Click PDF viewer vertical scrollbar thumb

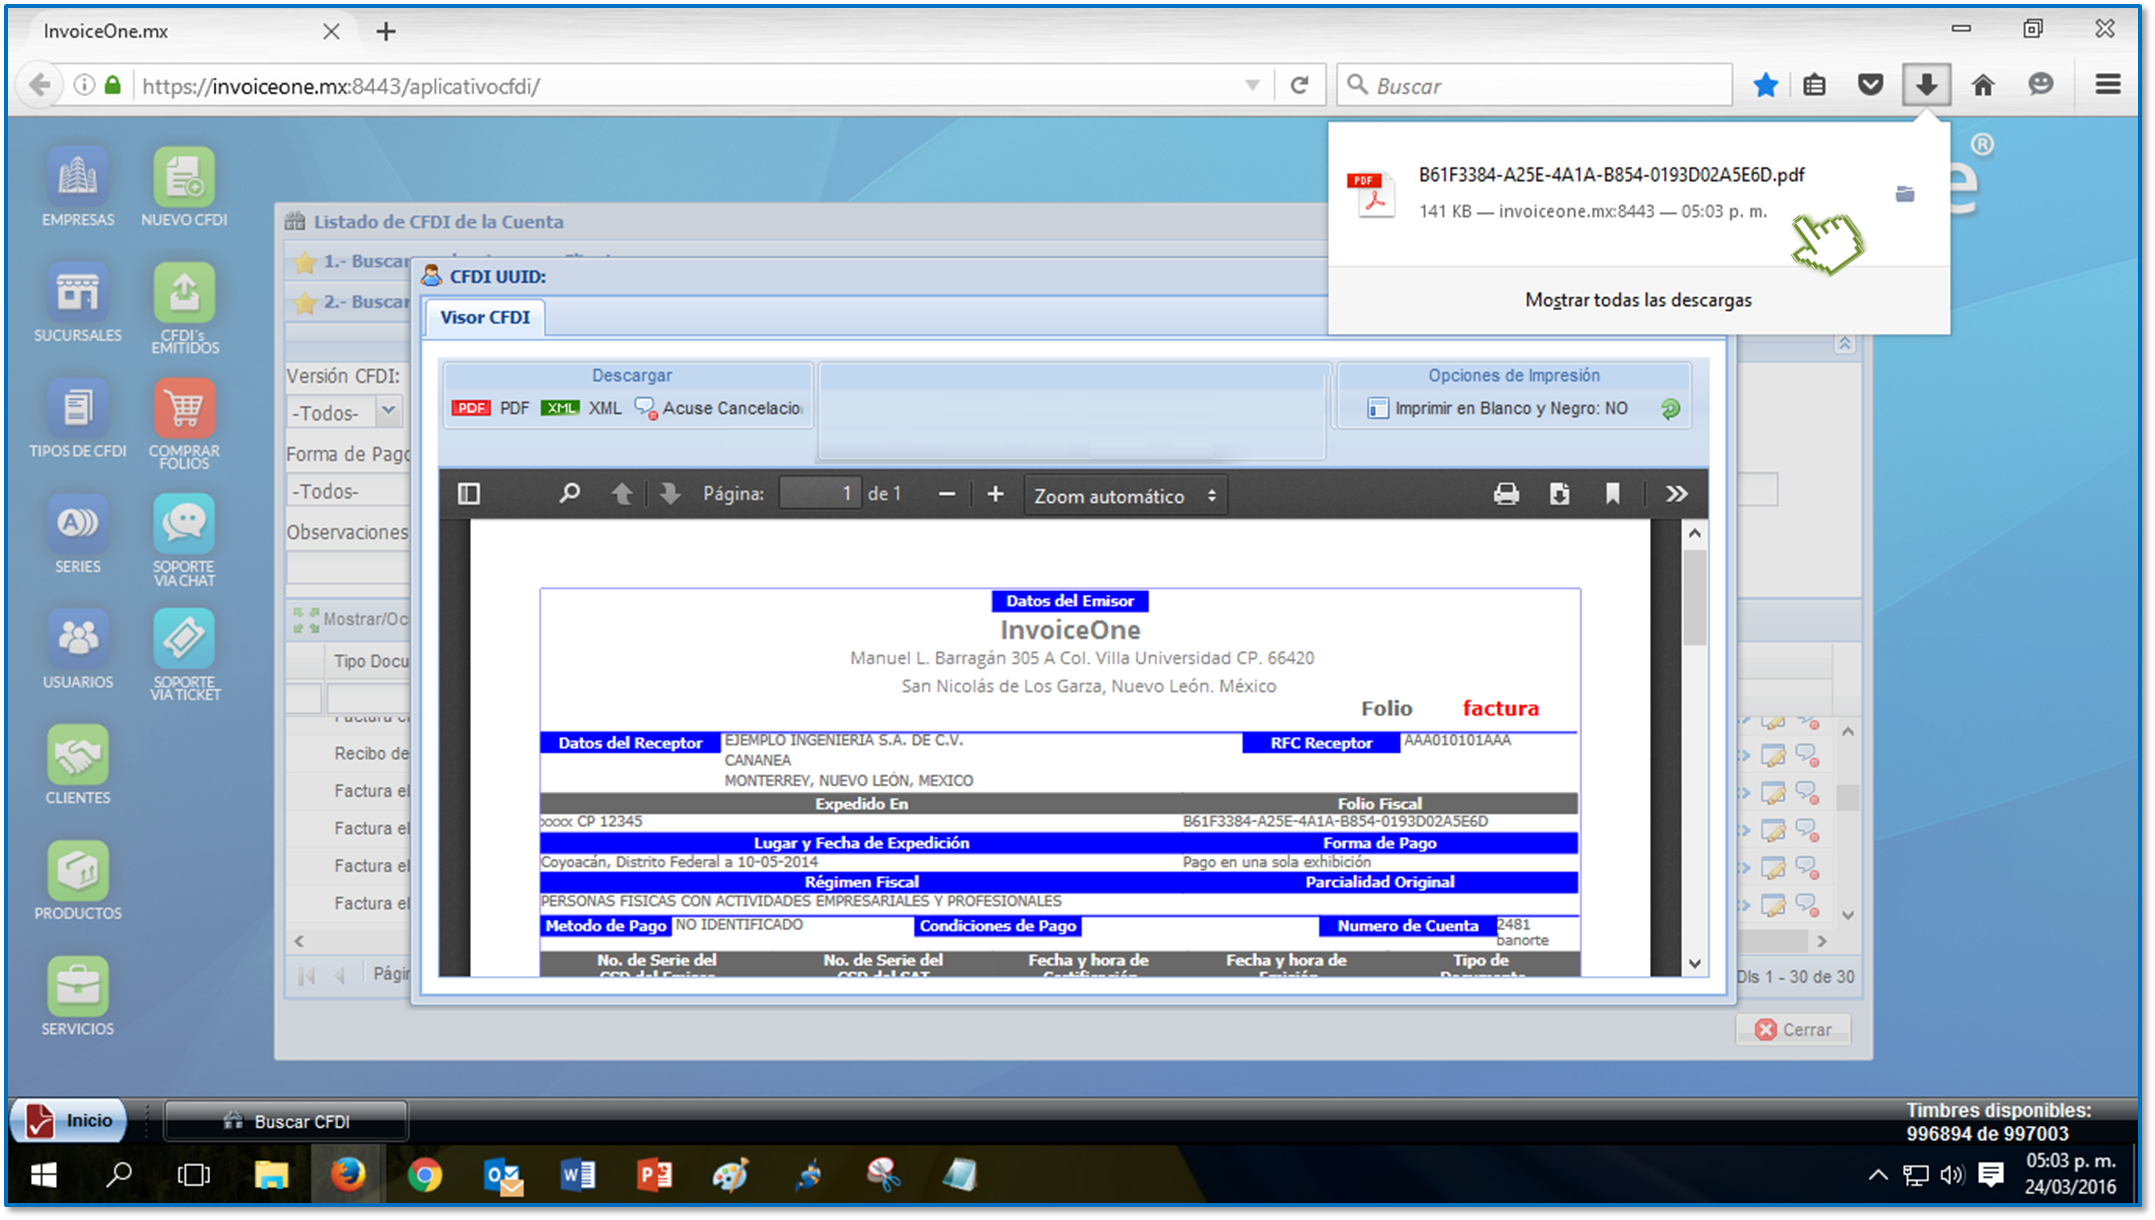point(1694,597)
